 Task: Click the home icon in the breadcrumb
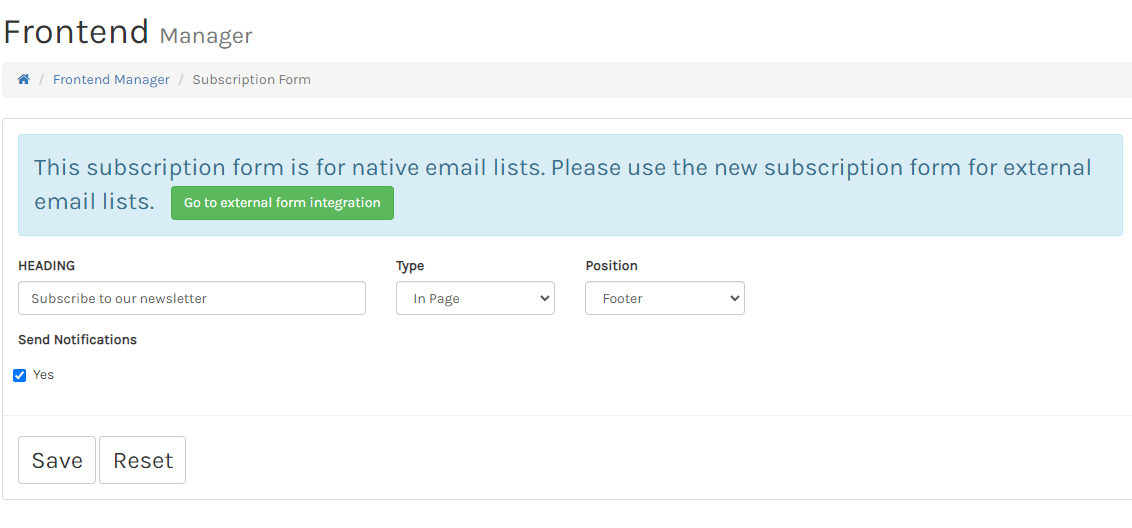tap(24, 80)
